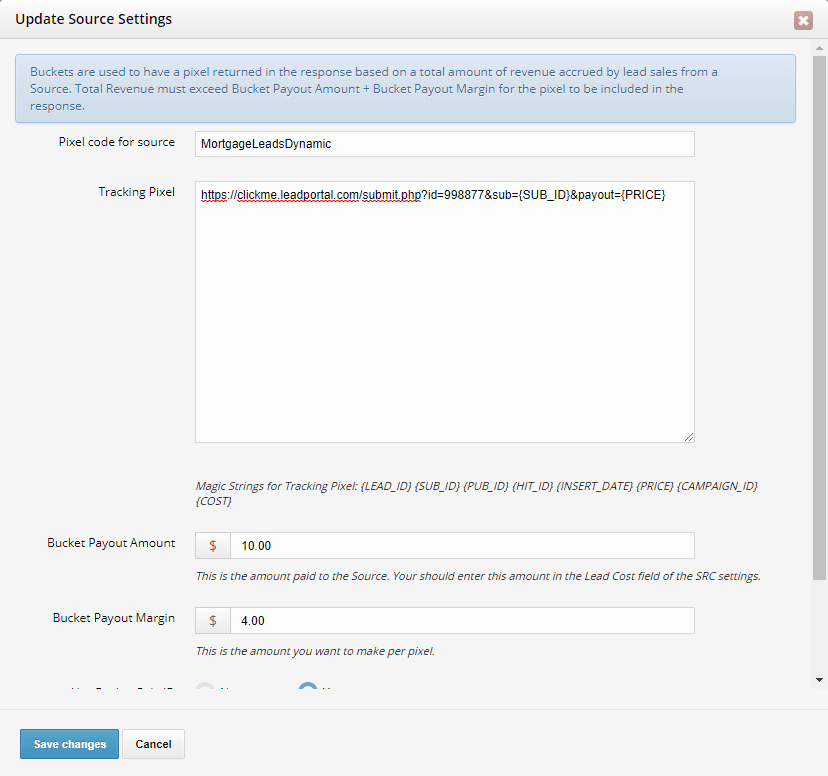Screen dimensions: 828x776
Task: Click the Pixel code for source field
Action: coord(445,144)
